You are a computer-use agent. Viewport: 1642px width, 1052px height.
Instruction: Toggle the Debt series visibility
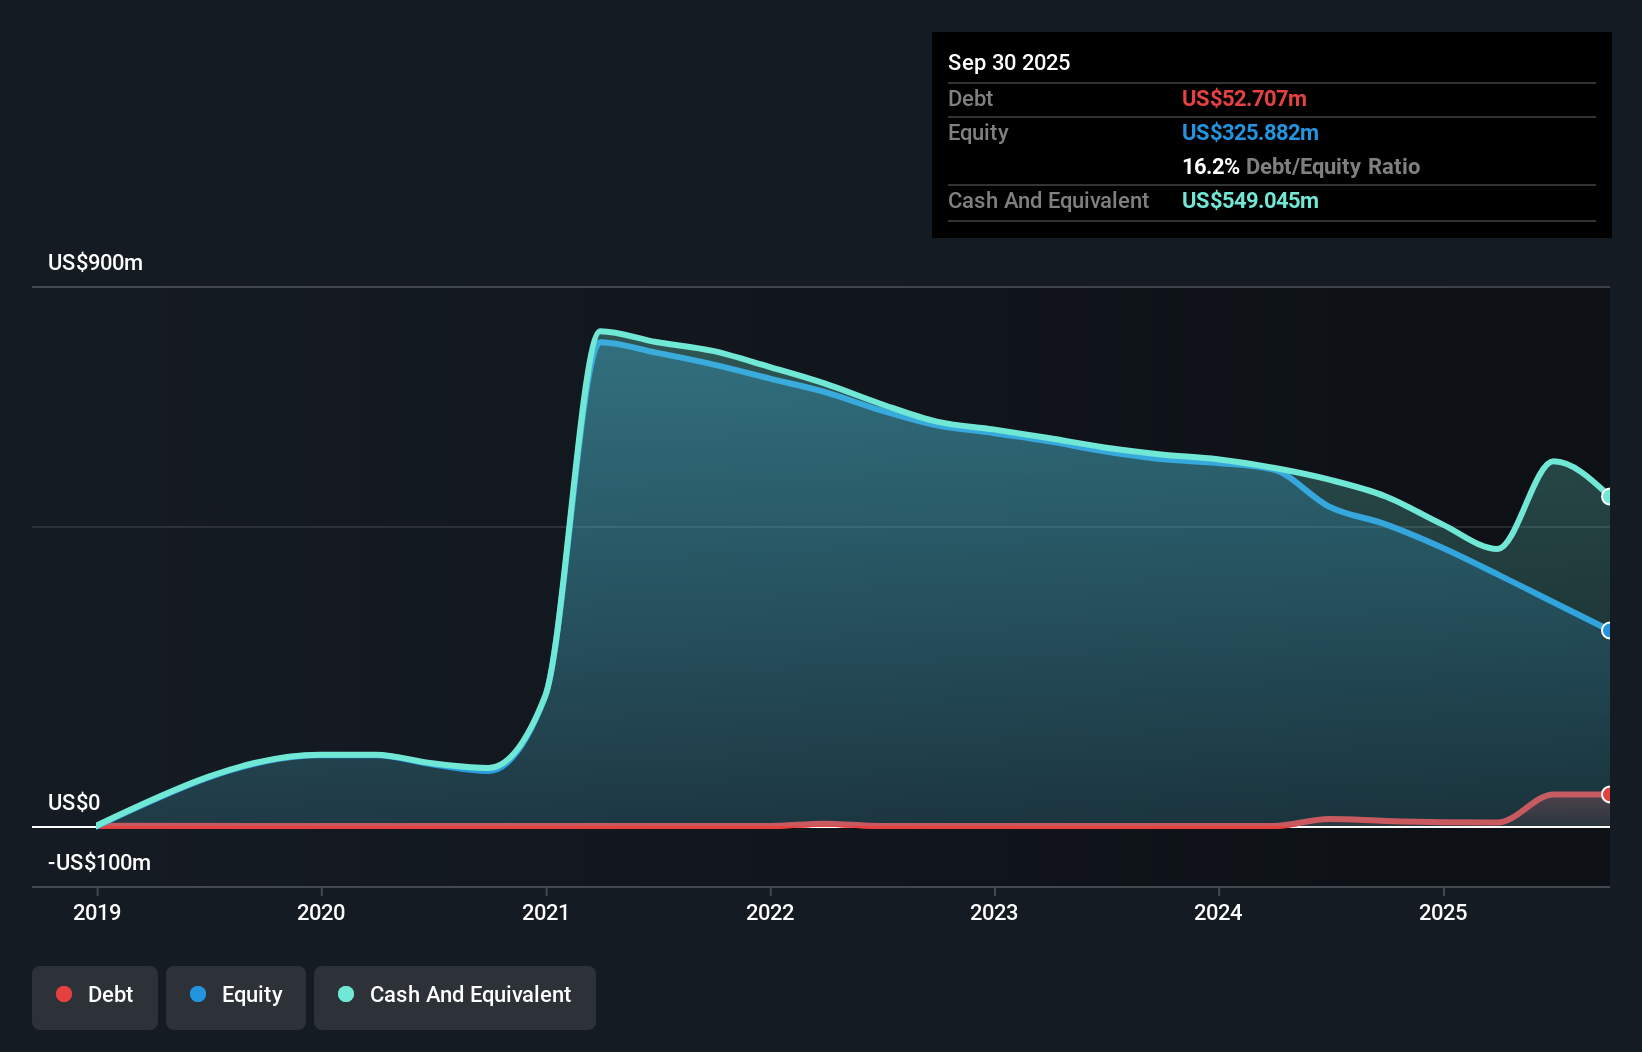[x=94, y=994]
